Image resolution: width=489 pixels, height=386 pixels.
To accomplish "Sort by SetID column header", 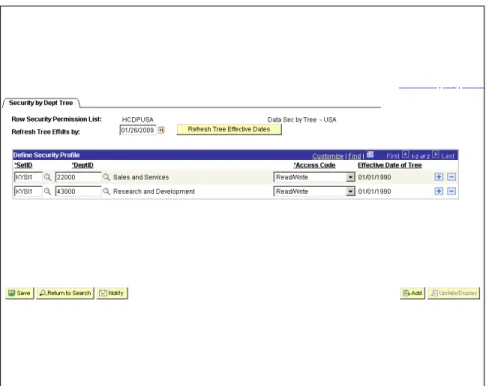I will [x=23, y=165].
